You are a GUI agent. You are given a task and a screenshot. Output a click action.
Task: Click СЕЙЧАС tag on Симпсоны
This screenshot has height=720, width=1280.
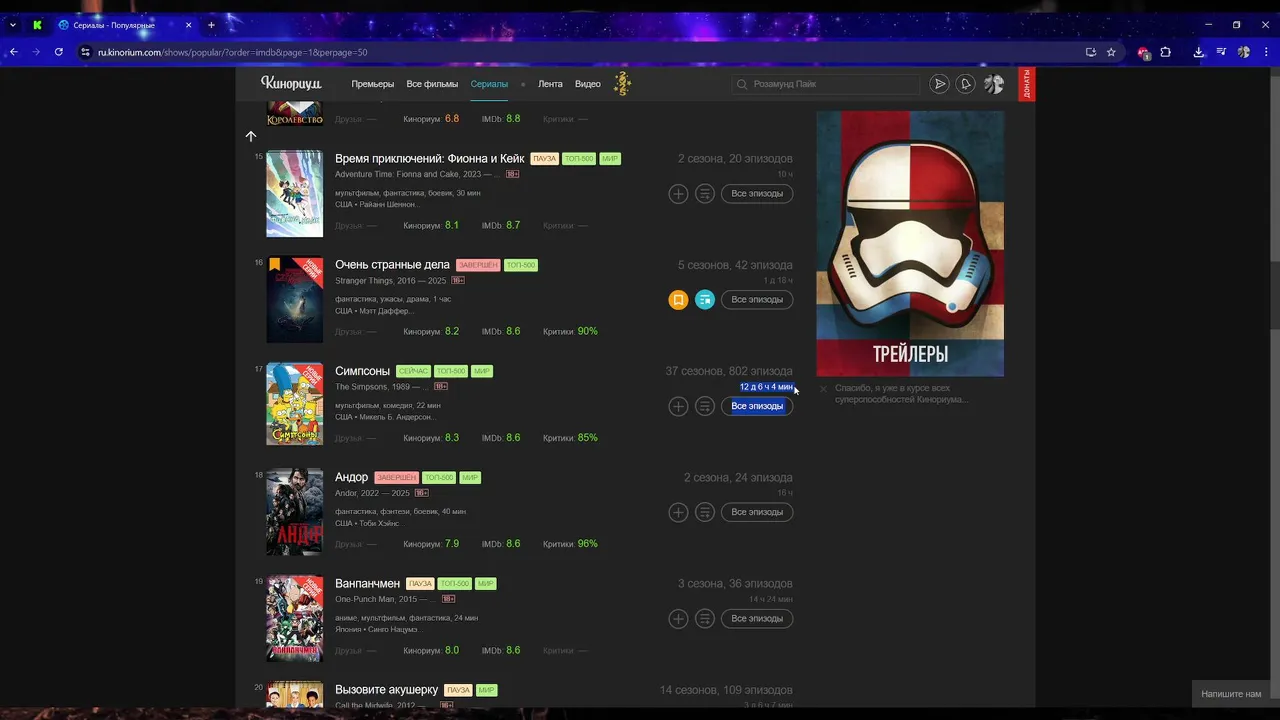(413, 371)
